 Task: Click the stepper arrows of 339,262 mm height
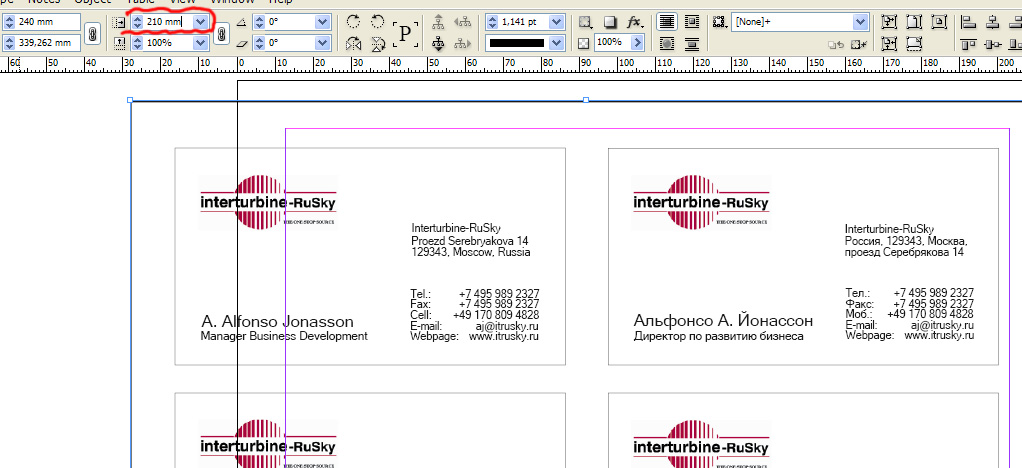pos(8,43)
